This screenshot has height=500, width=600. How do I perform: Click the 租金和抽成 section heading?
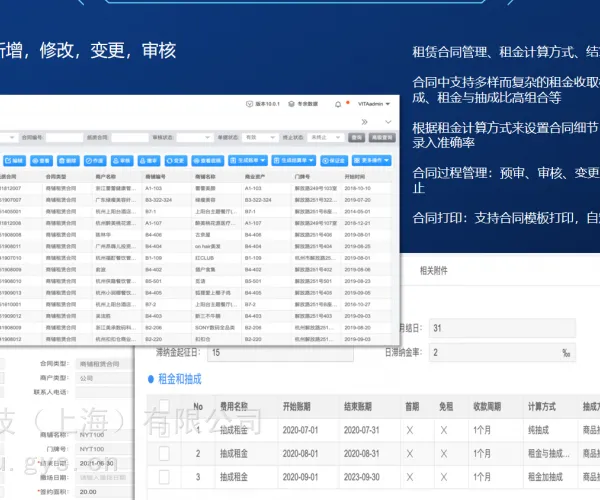coord(180,379)
